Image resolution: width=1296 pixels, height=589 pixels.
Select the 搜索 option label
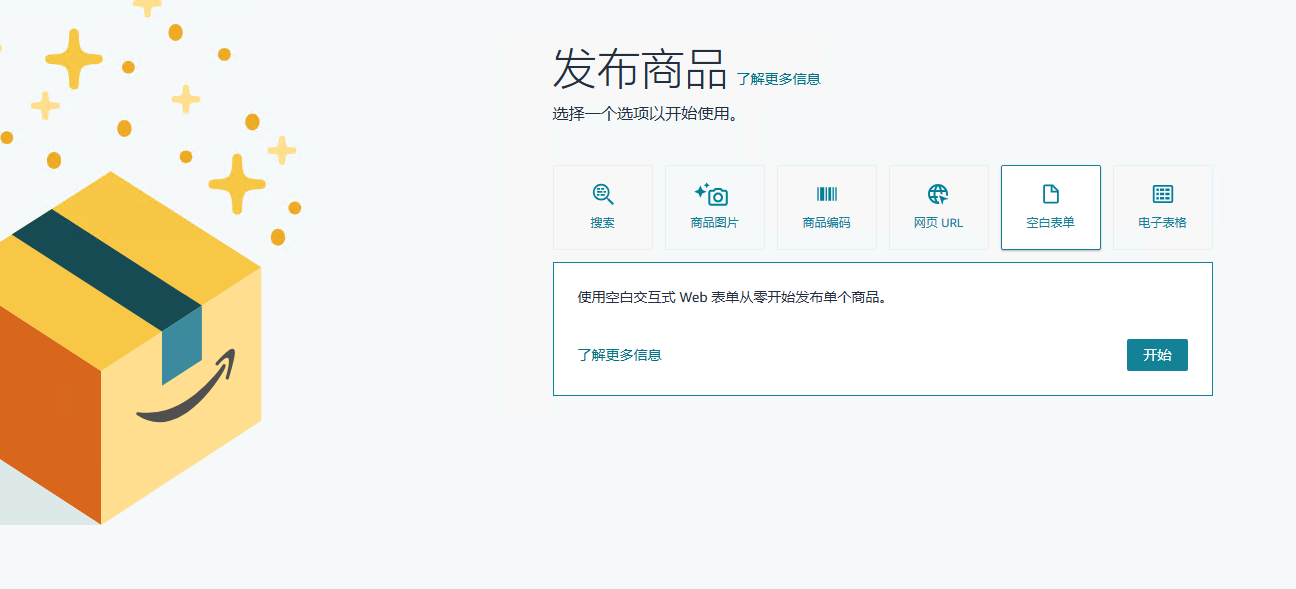(602, 223)
